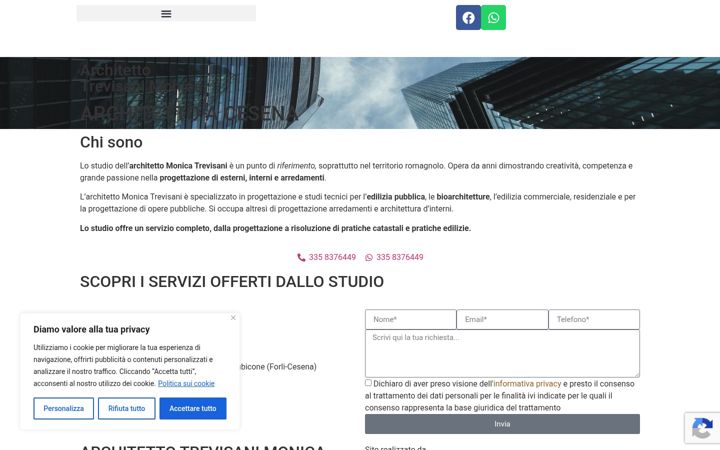Screen dimensions: 720x450
Task: Open the Facebook page icon
Action: 468,17
